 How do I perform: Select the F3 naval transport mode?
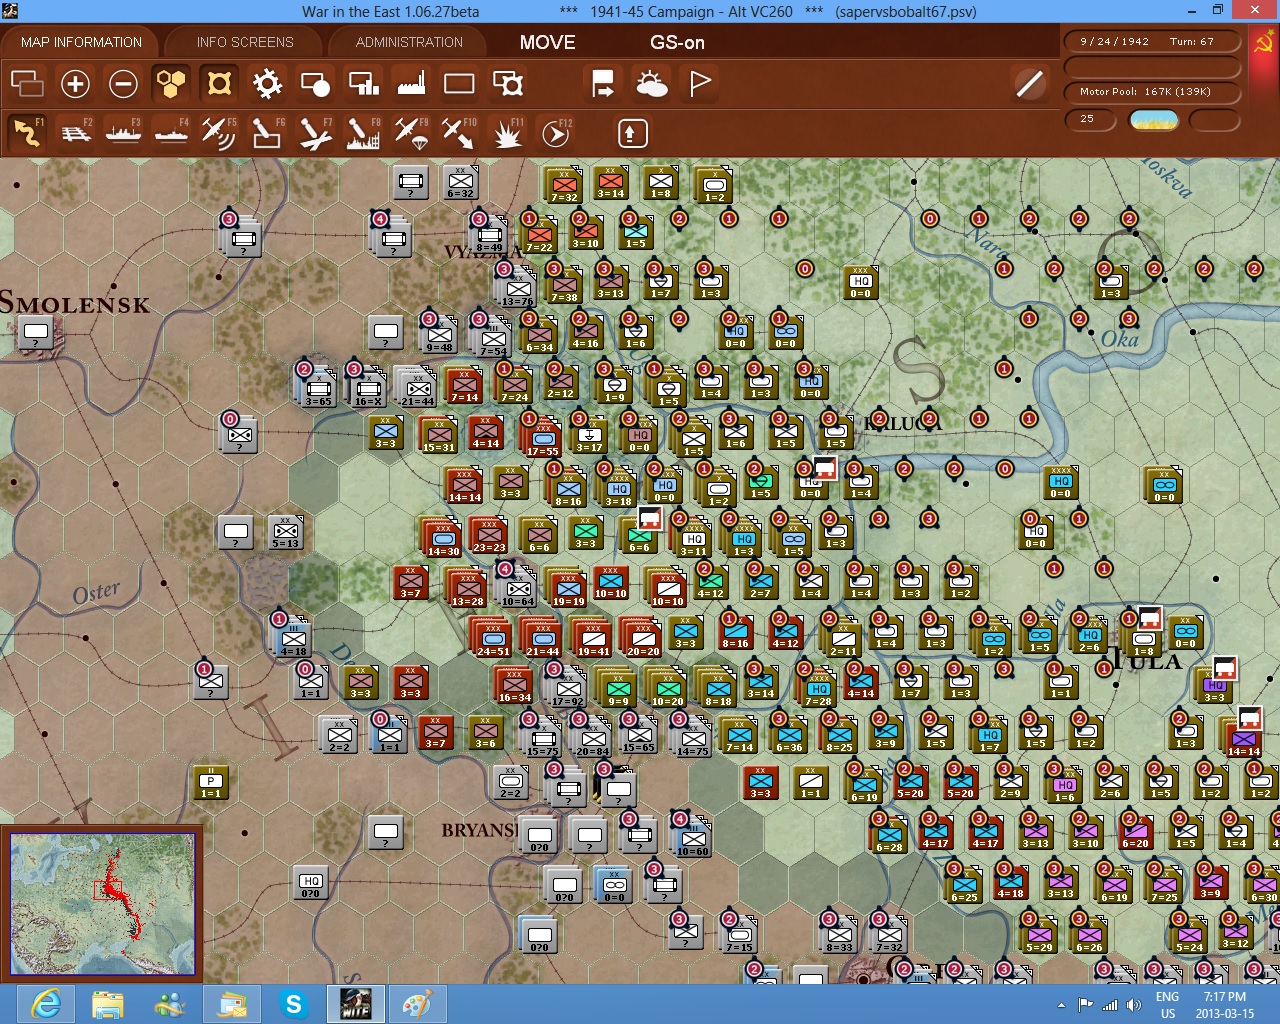coord(123,133)
